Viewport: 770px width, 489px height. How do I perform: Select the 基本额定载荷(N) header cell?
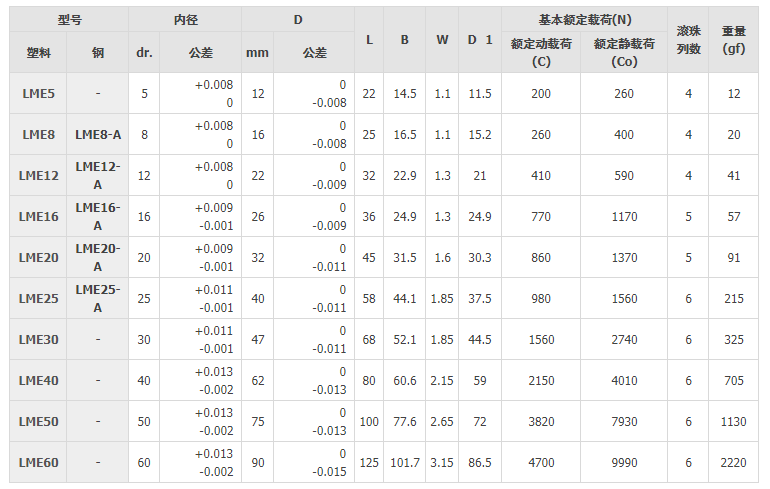pos(584,20)
